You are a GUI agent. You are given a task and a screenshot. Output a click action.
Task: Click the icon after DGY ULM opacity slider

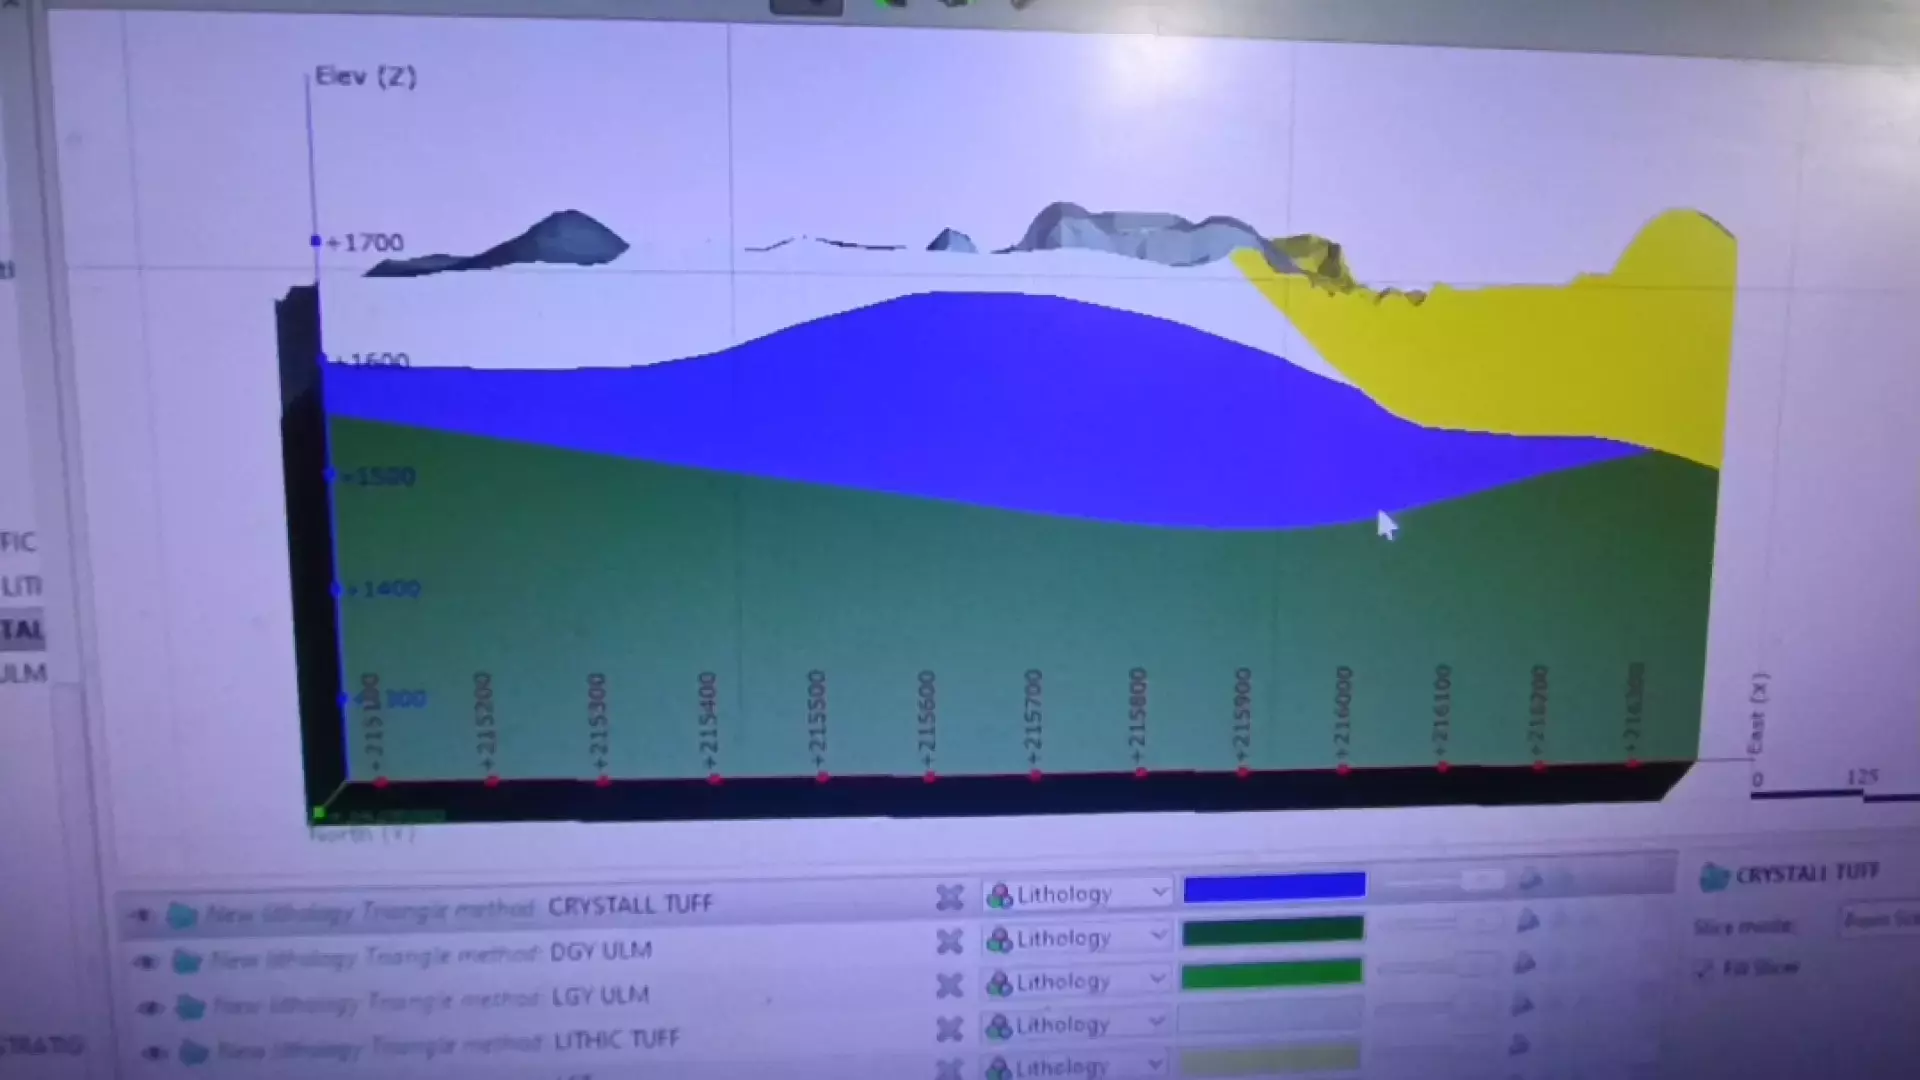point(1527,921)
